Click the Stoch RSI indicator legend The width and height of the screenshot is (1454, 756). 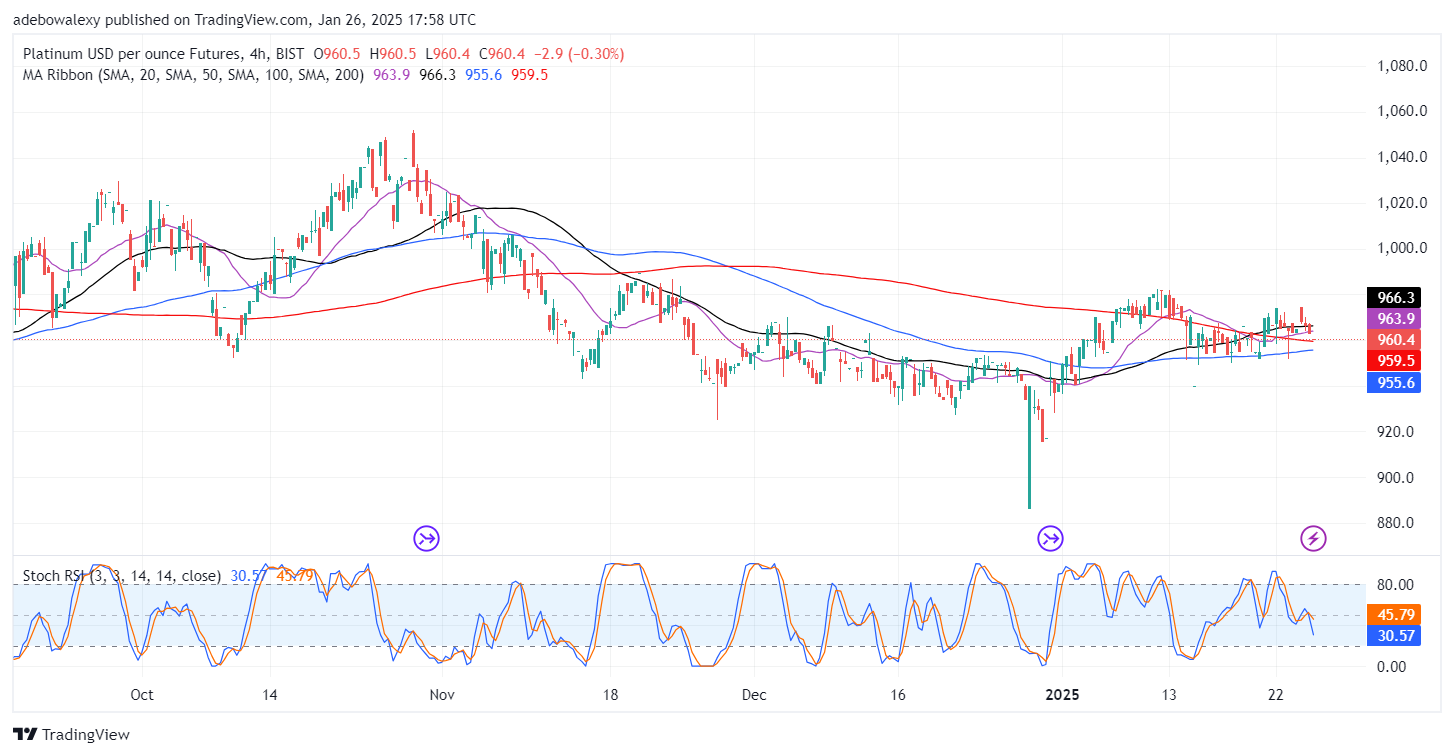coord(122,576)
